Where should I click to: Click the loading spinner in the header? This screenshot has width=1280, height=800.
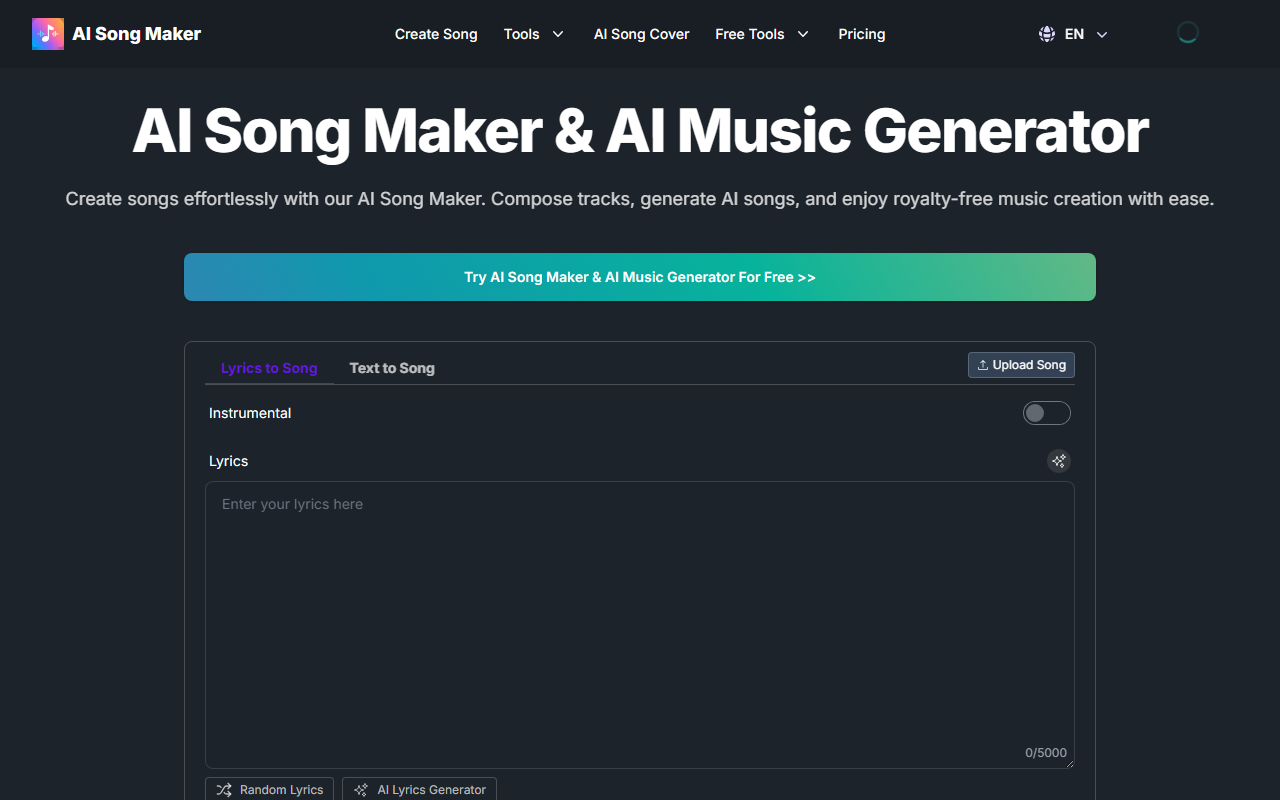coord(1188,33)
